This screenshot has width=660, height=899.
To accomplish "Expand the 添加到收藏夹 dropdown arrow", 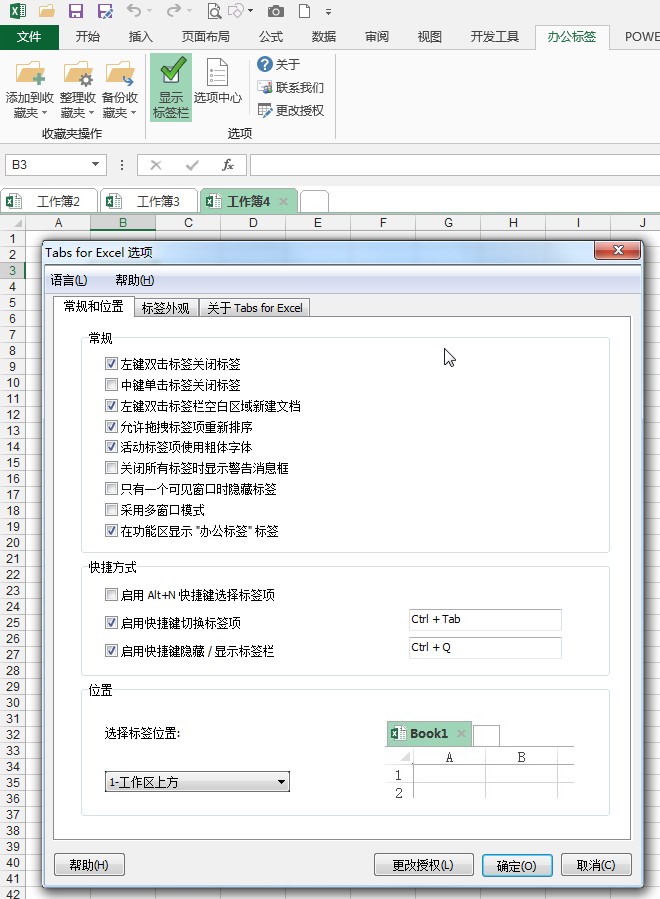I will (45, 113).
